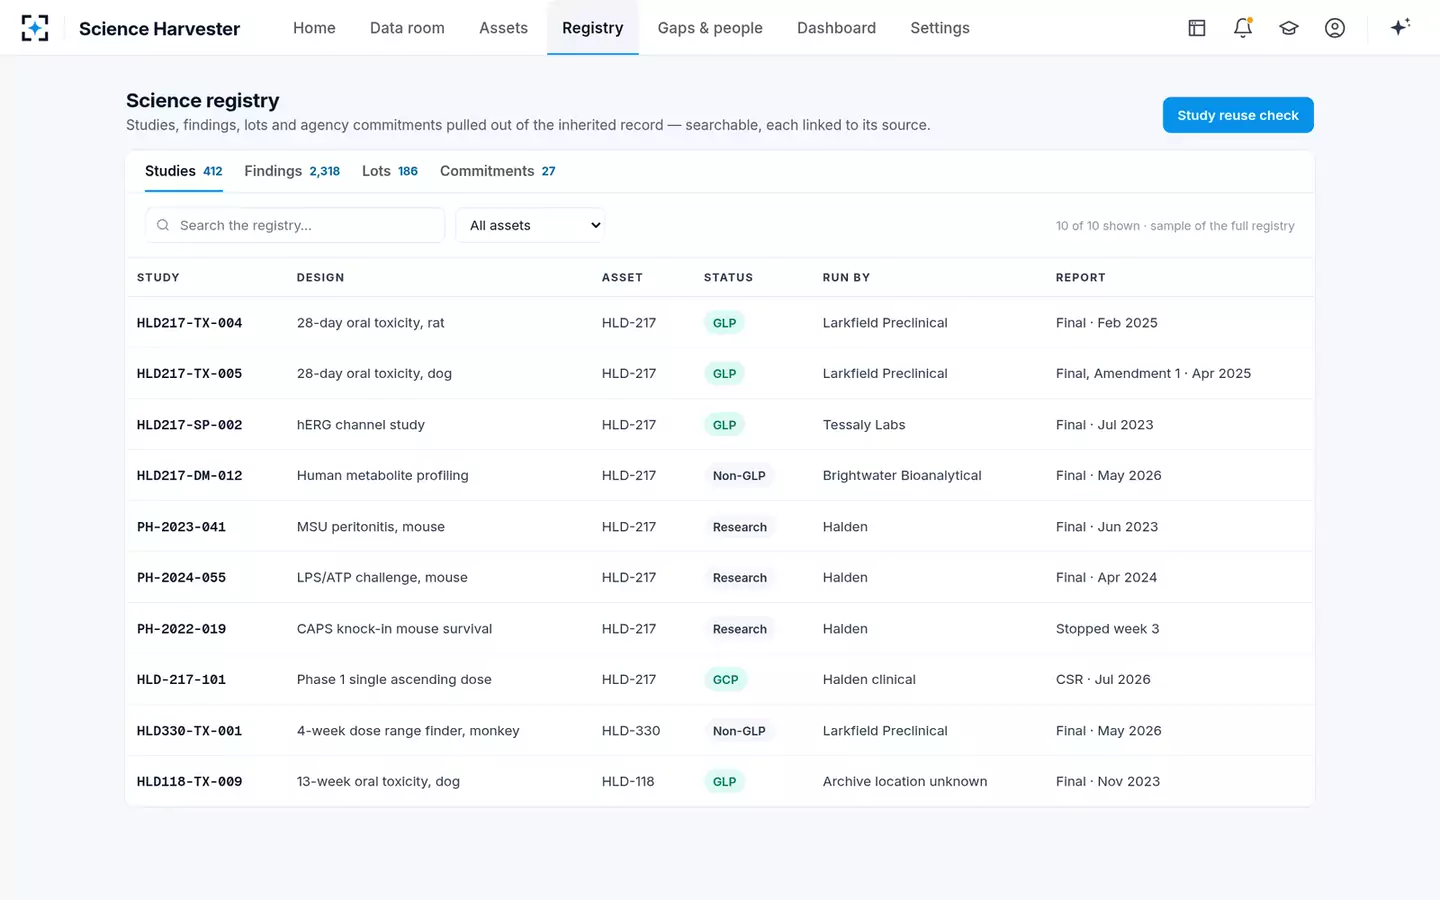Open the Dashboard nav item
1440x900 pixels.
pos(836,28)
